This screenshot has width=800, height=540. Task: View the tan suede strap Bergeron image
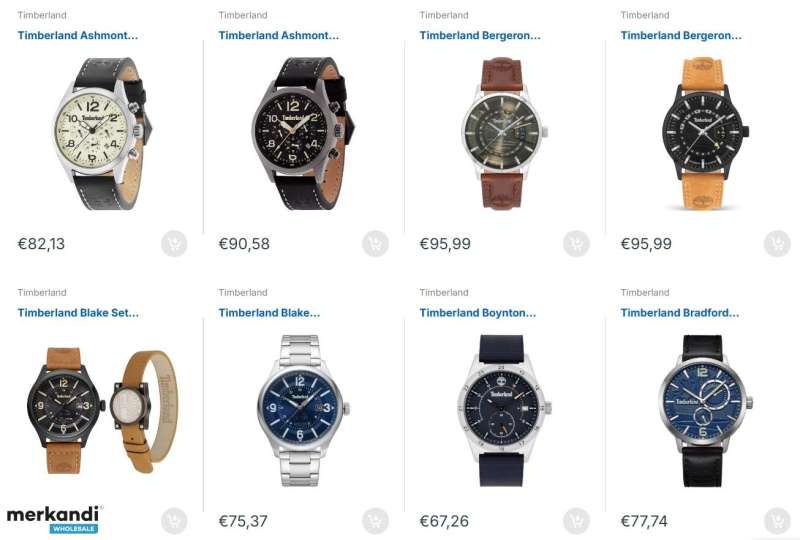[704, 134]
